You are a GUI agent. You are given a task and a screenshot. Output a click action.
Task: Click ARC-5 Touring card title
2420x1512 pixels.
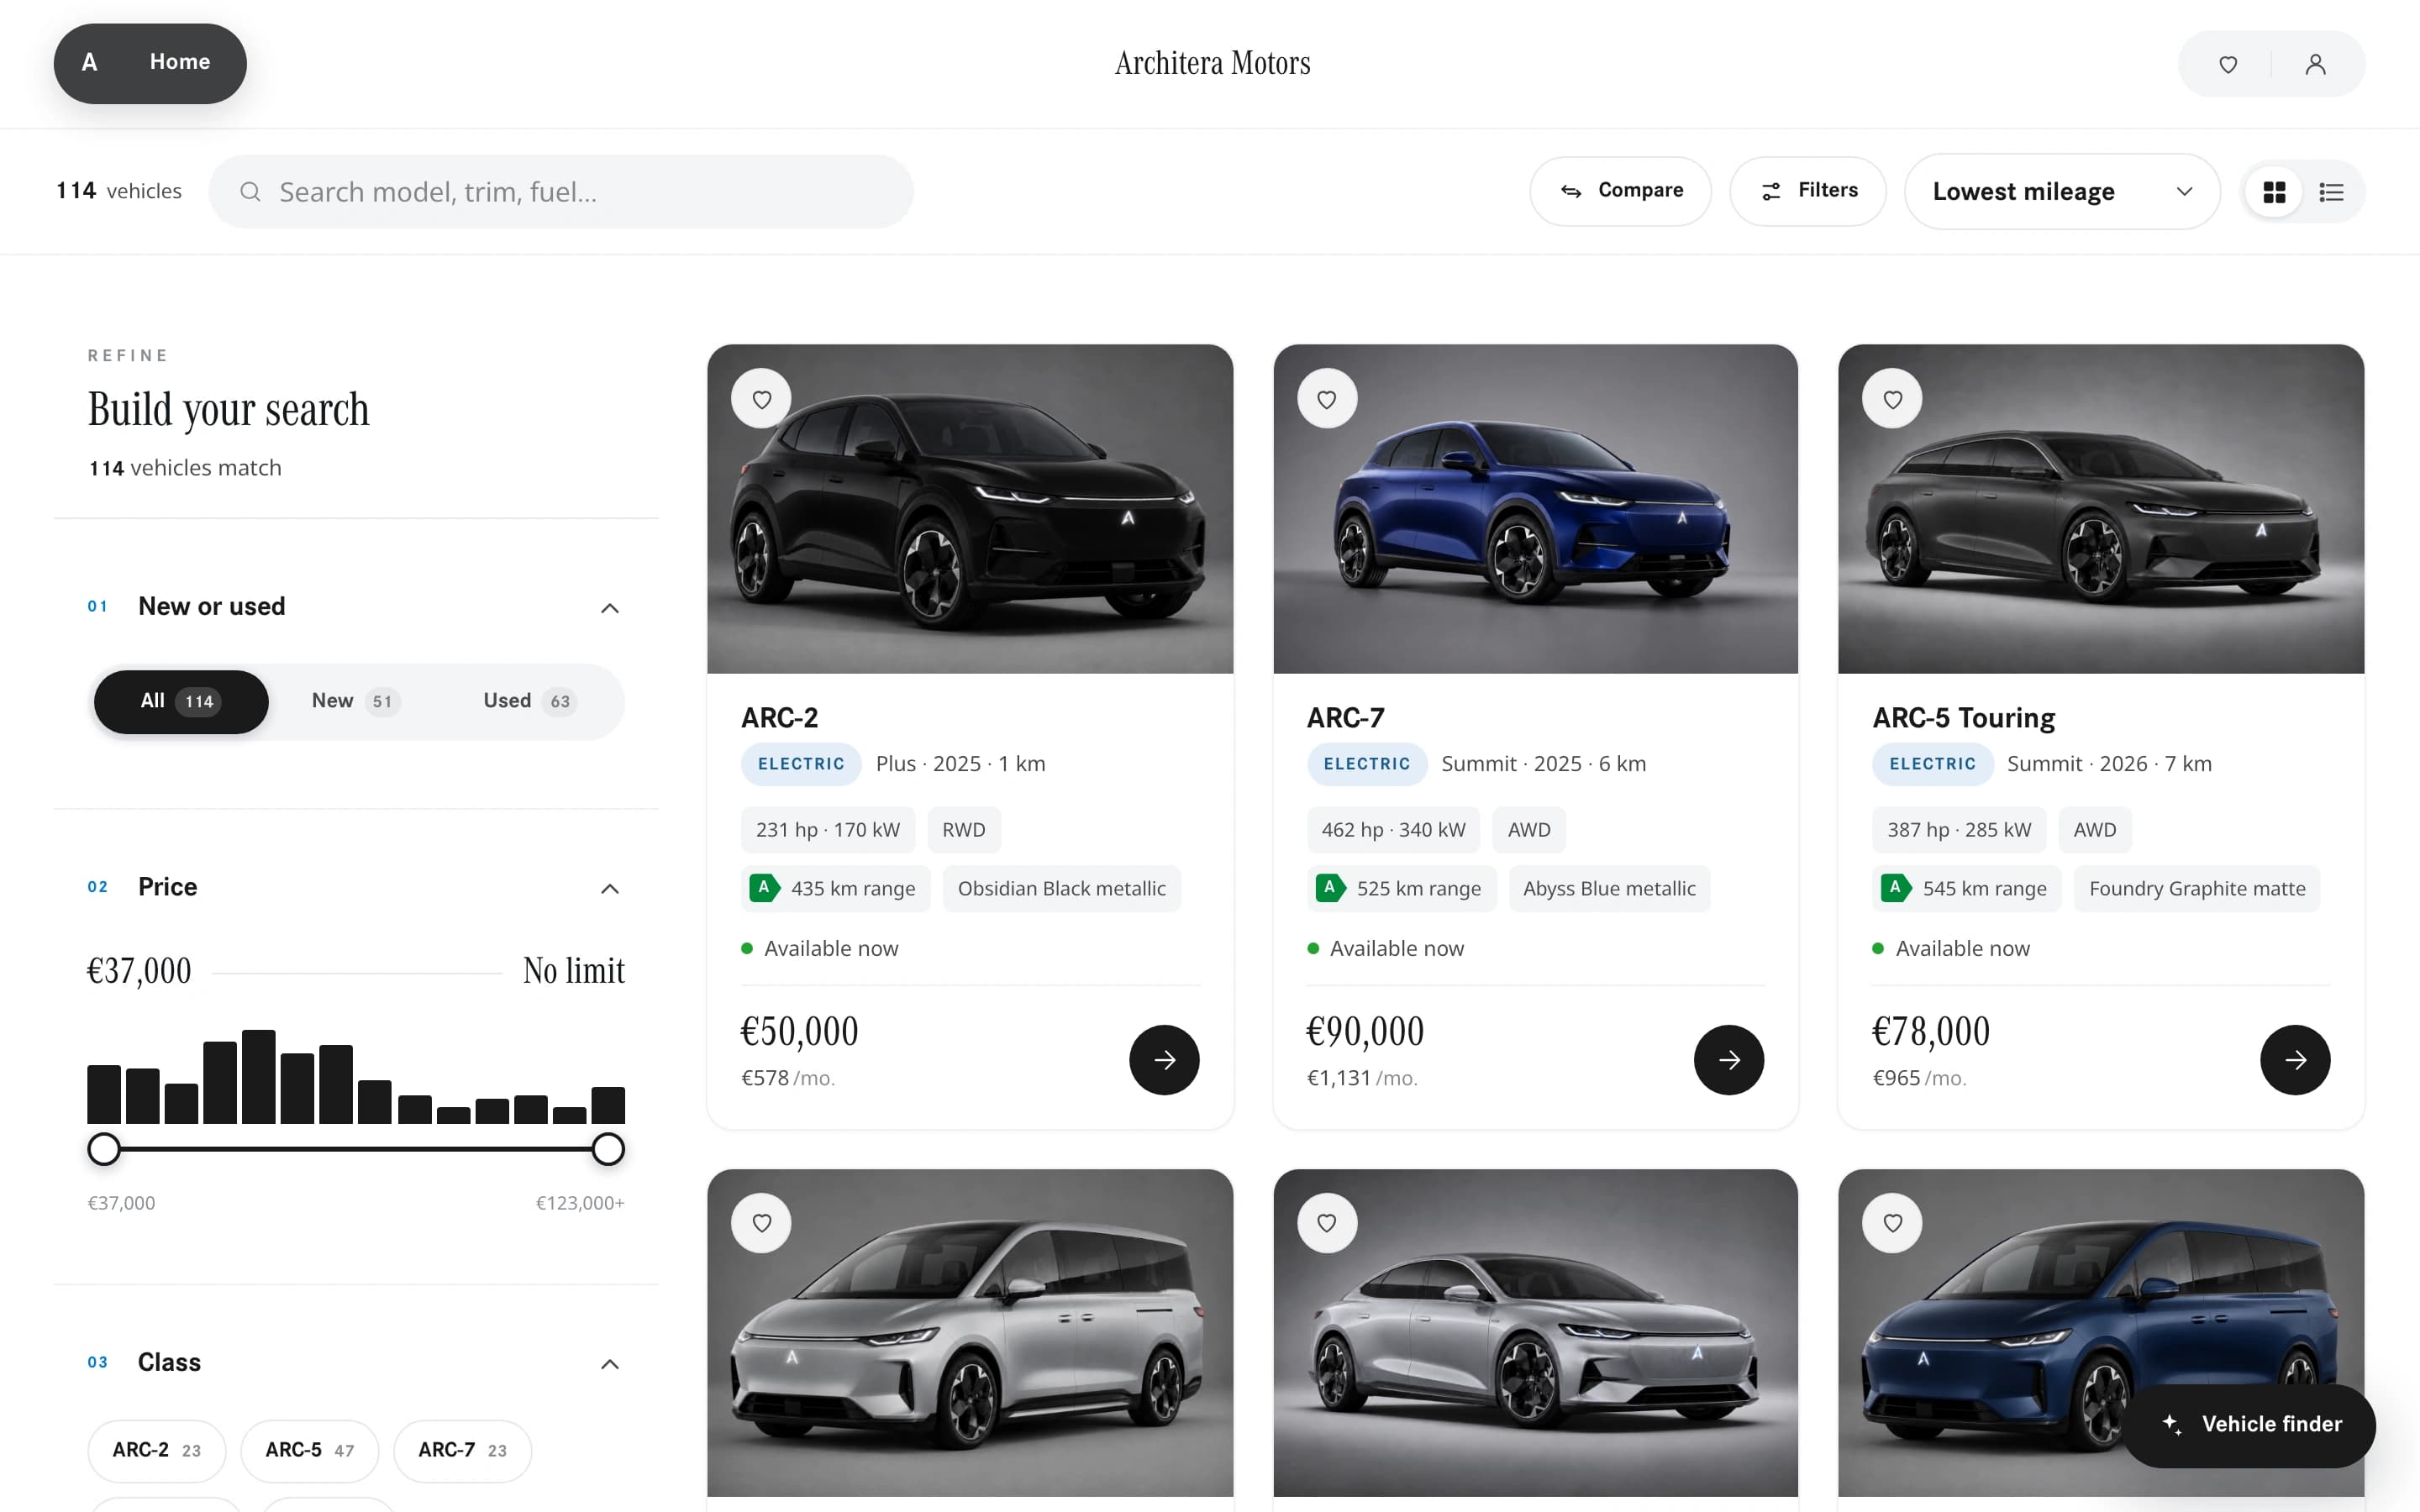(1963, 718)
